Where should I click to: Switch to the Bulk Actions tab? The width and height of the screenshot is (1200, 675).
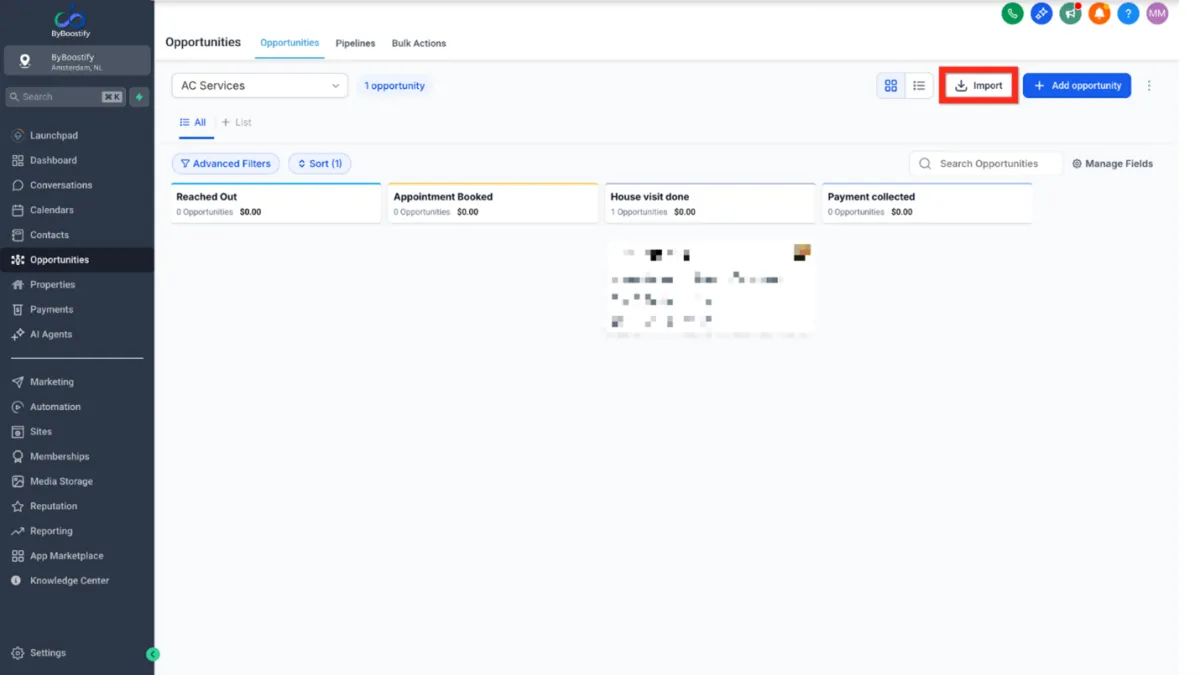coord(419,44)
